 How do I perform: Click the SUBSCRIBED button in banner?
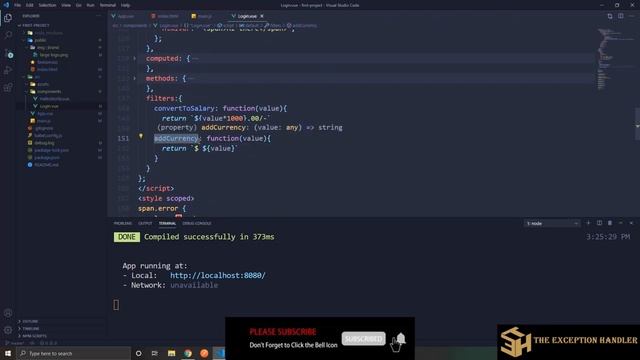point(363,338)
